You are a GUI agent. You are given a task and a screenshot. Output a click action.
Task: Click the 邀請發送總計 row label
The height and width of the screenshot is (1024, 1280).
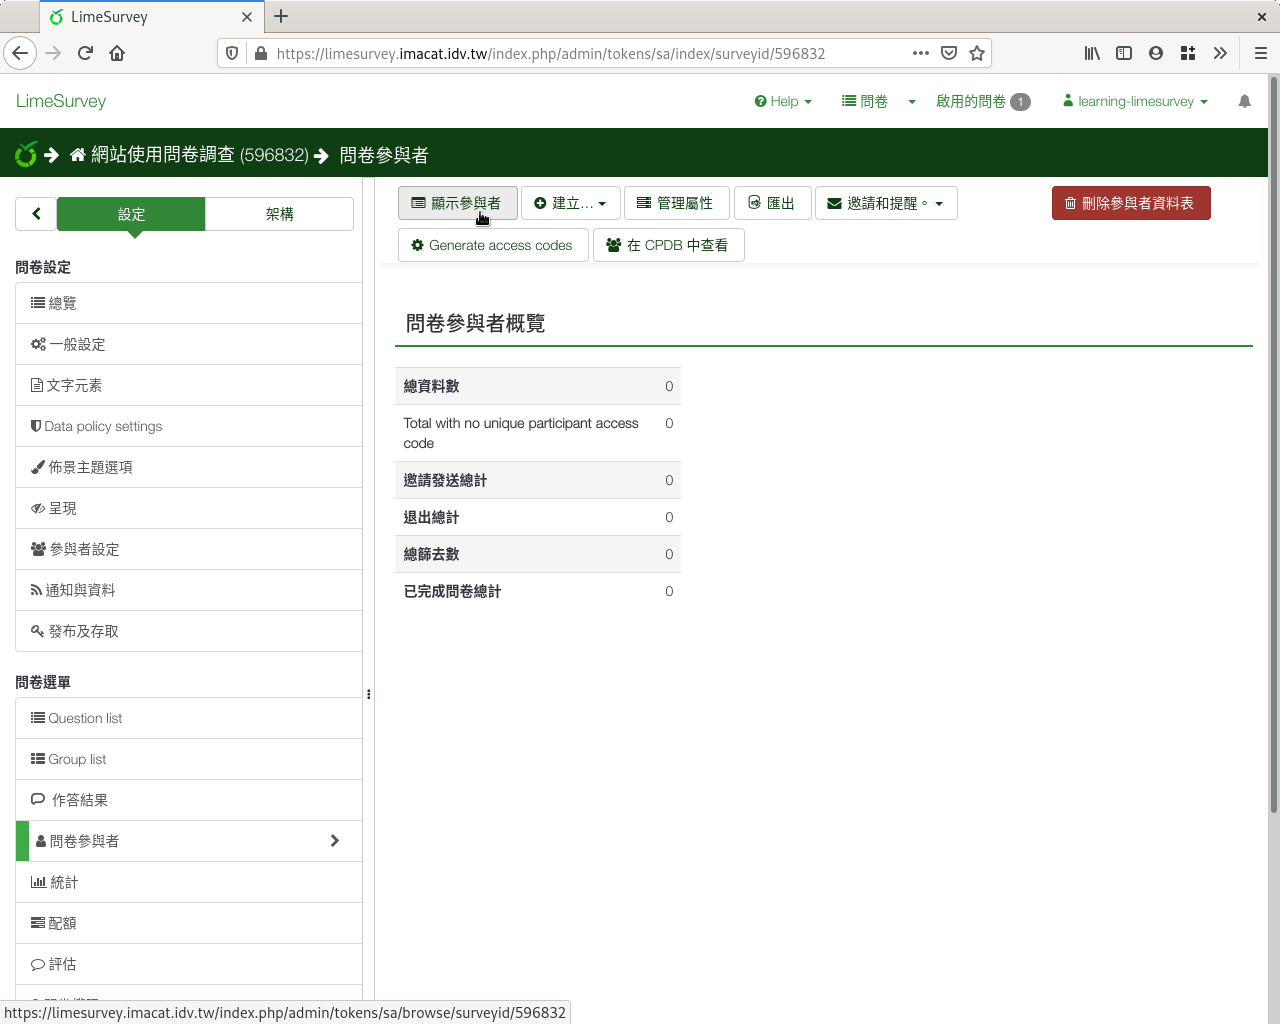[x=445, y=480]
